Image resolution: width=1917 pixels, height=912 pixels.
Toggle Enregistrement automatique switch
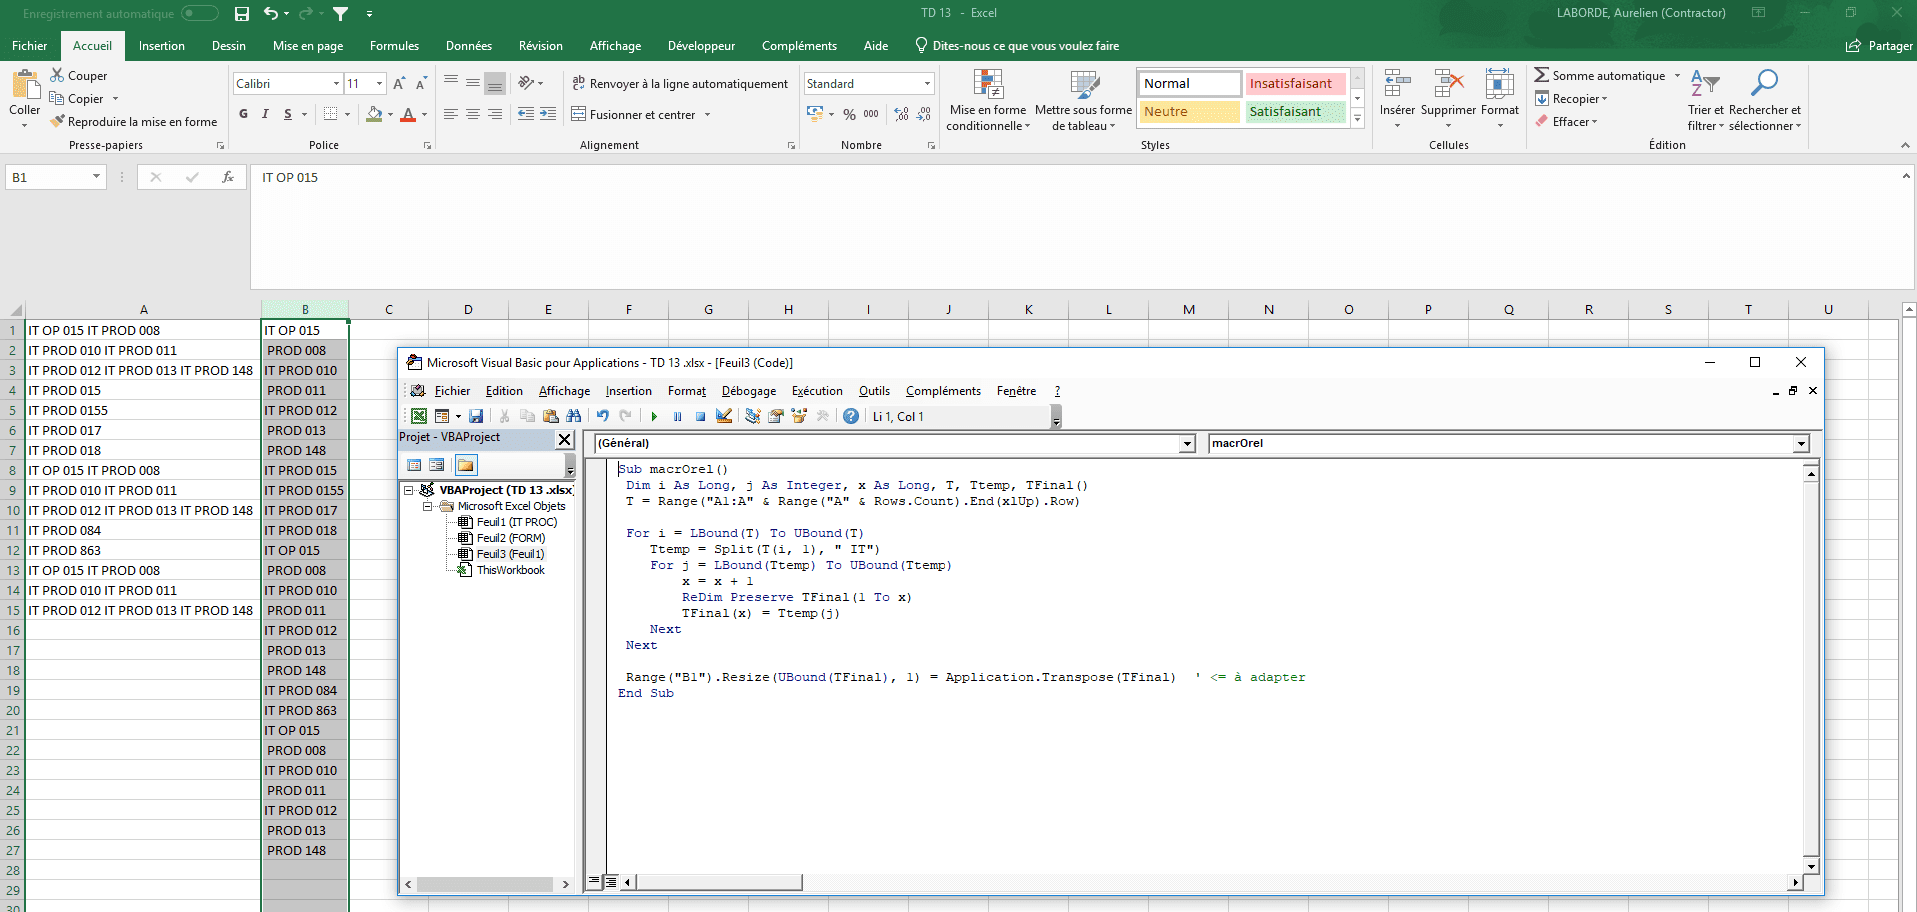pyautogui.click(x=199, y=13)
